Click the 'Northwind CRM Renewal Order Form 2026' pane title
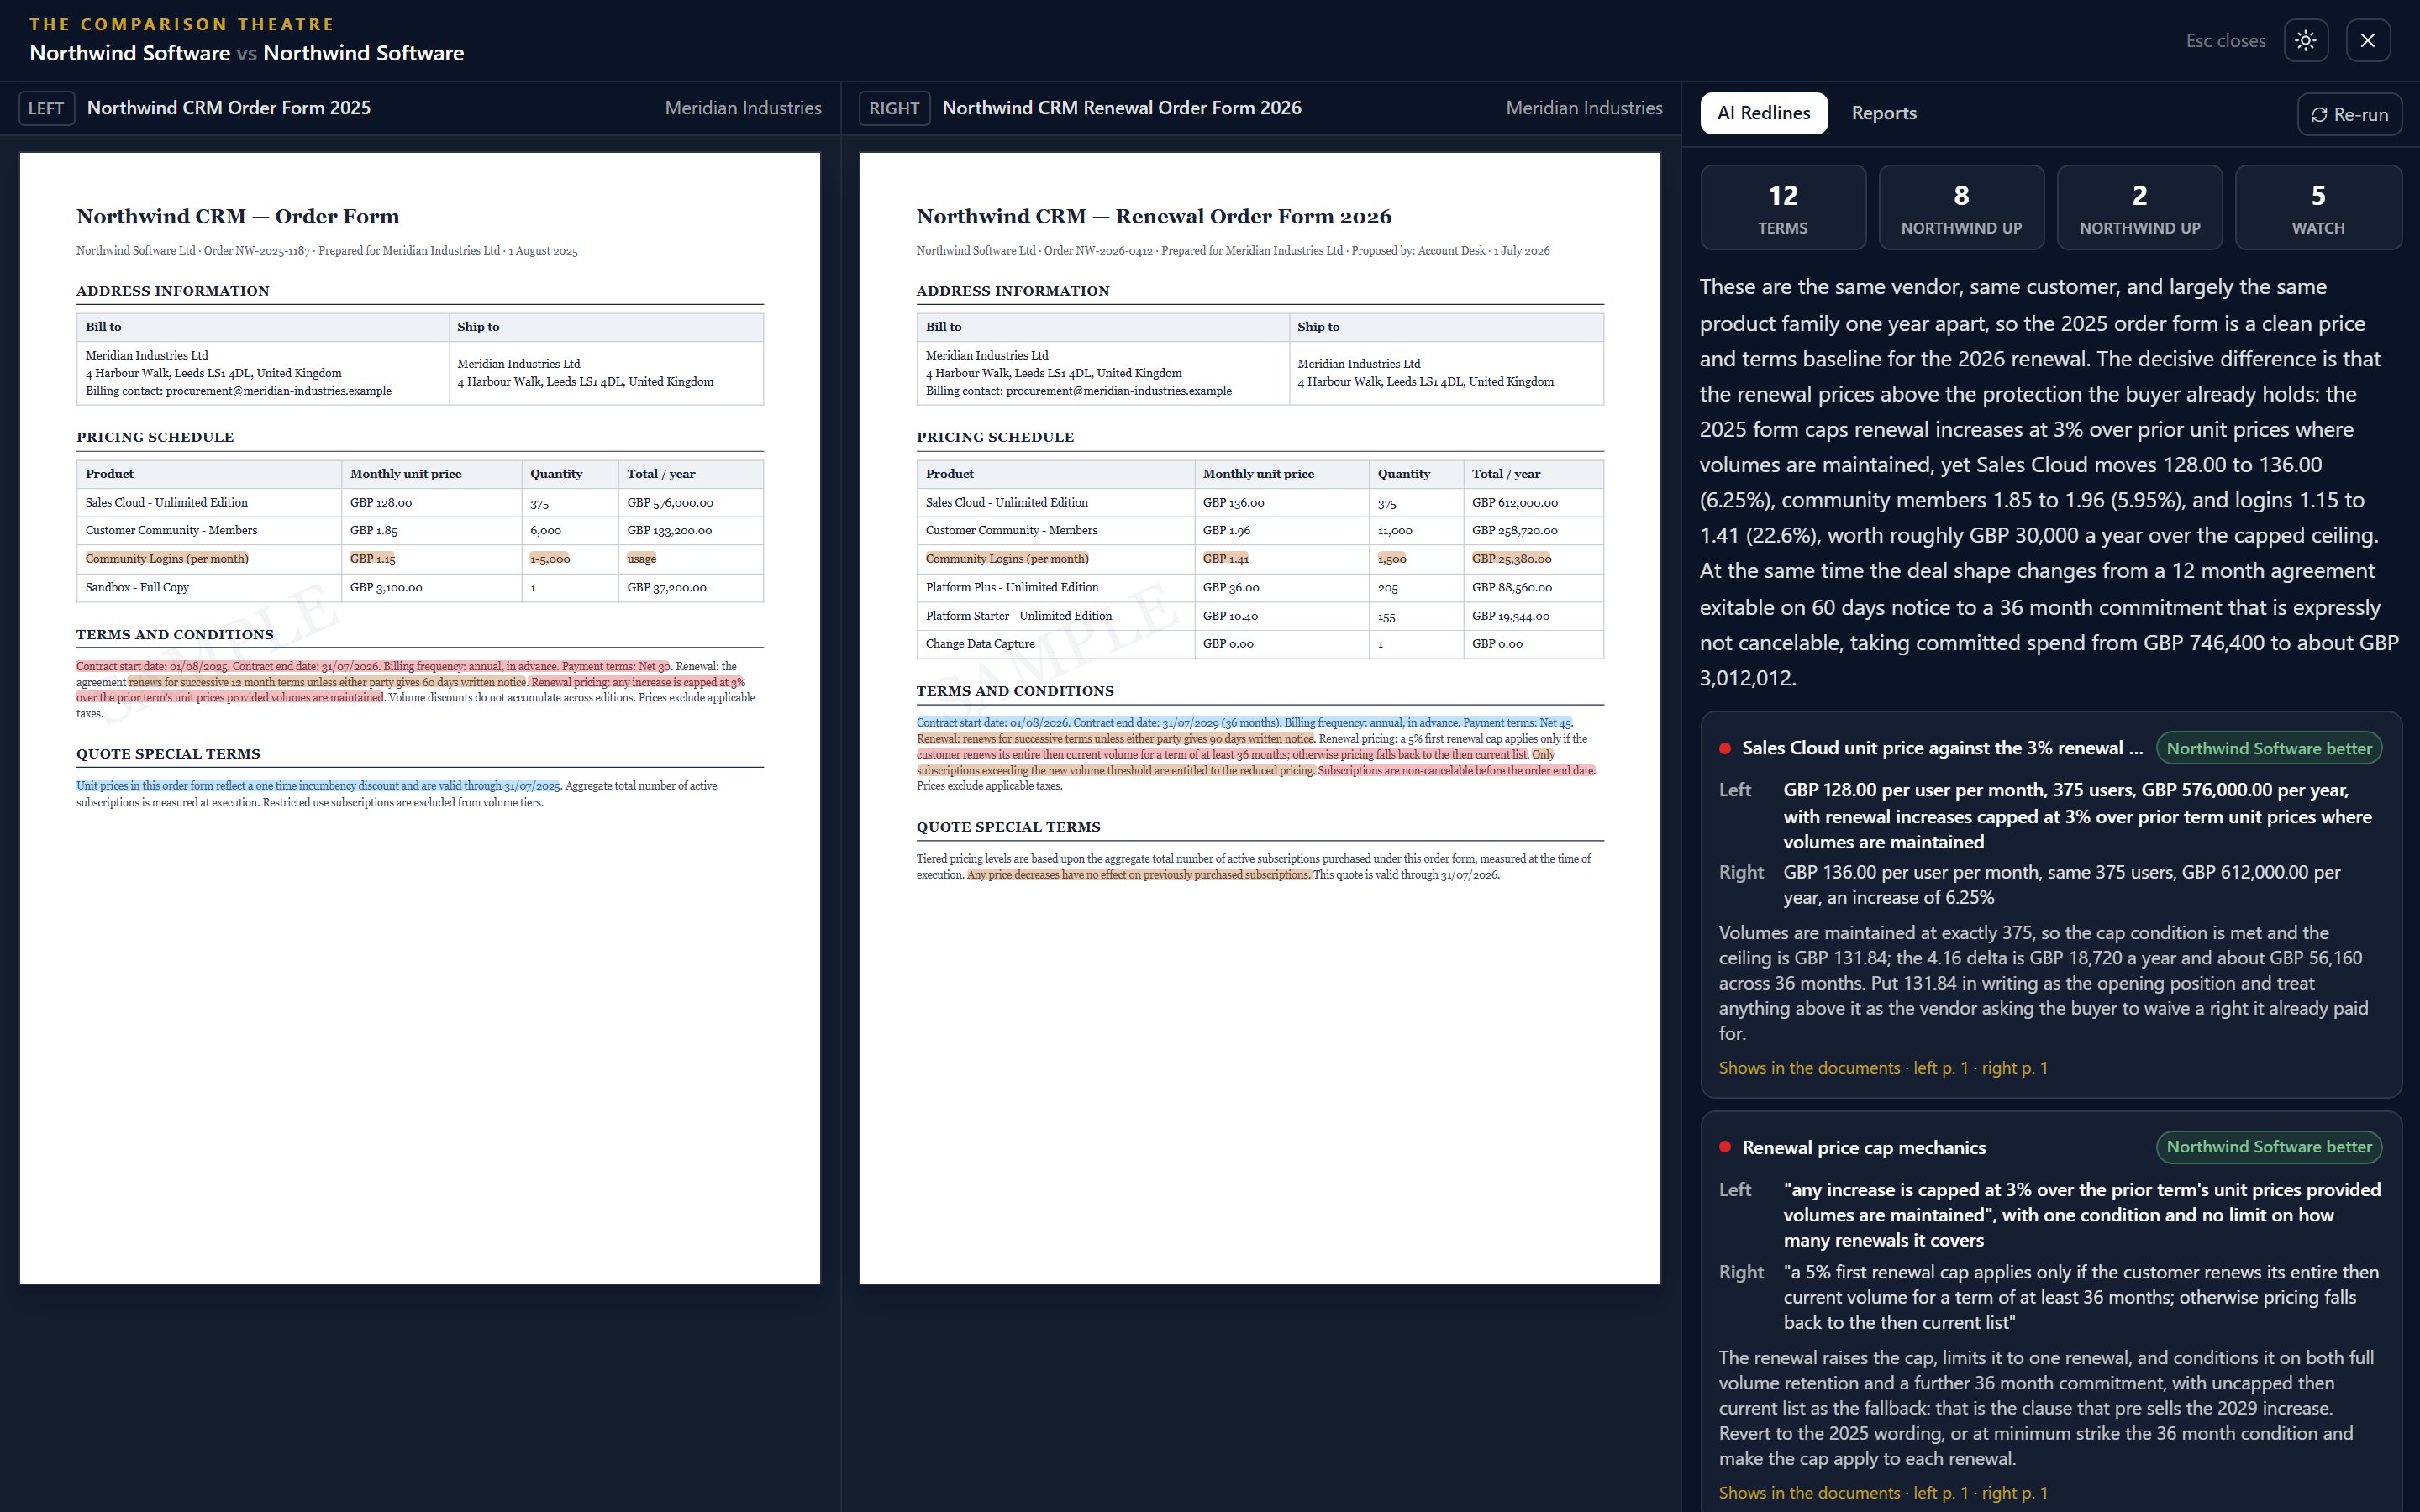2420x1512 pixels. click(1122, 108)
